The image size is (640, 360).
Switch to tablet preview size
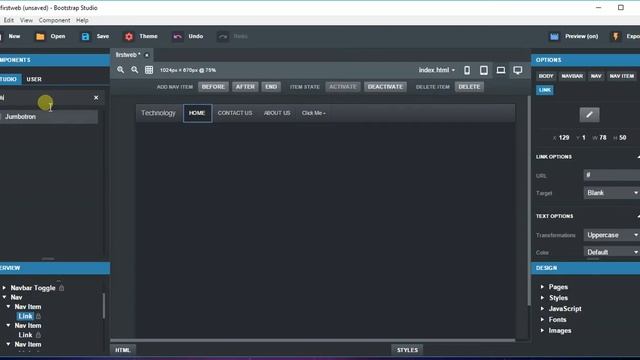click(484, 70)
